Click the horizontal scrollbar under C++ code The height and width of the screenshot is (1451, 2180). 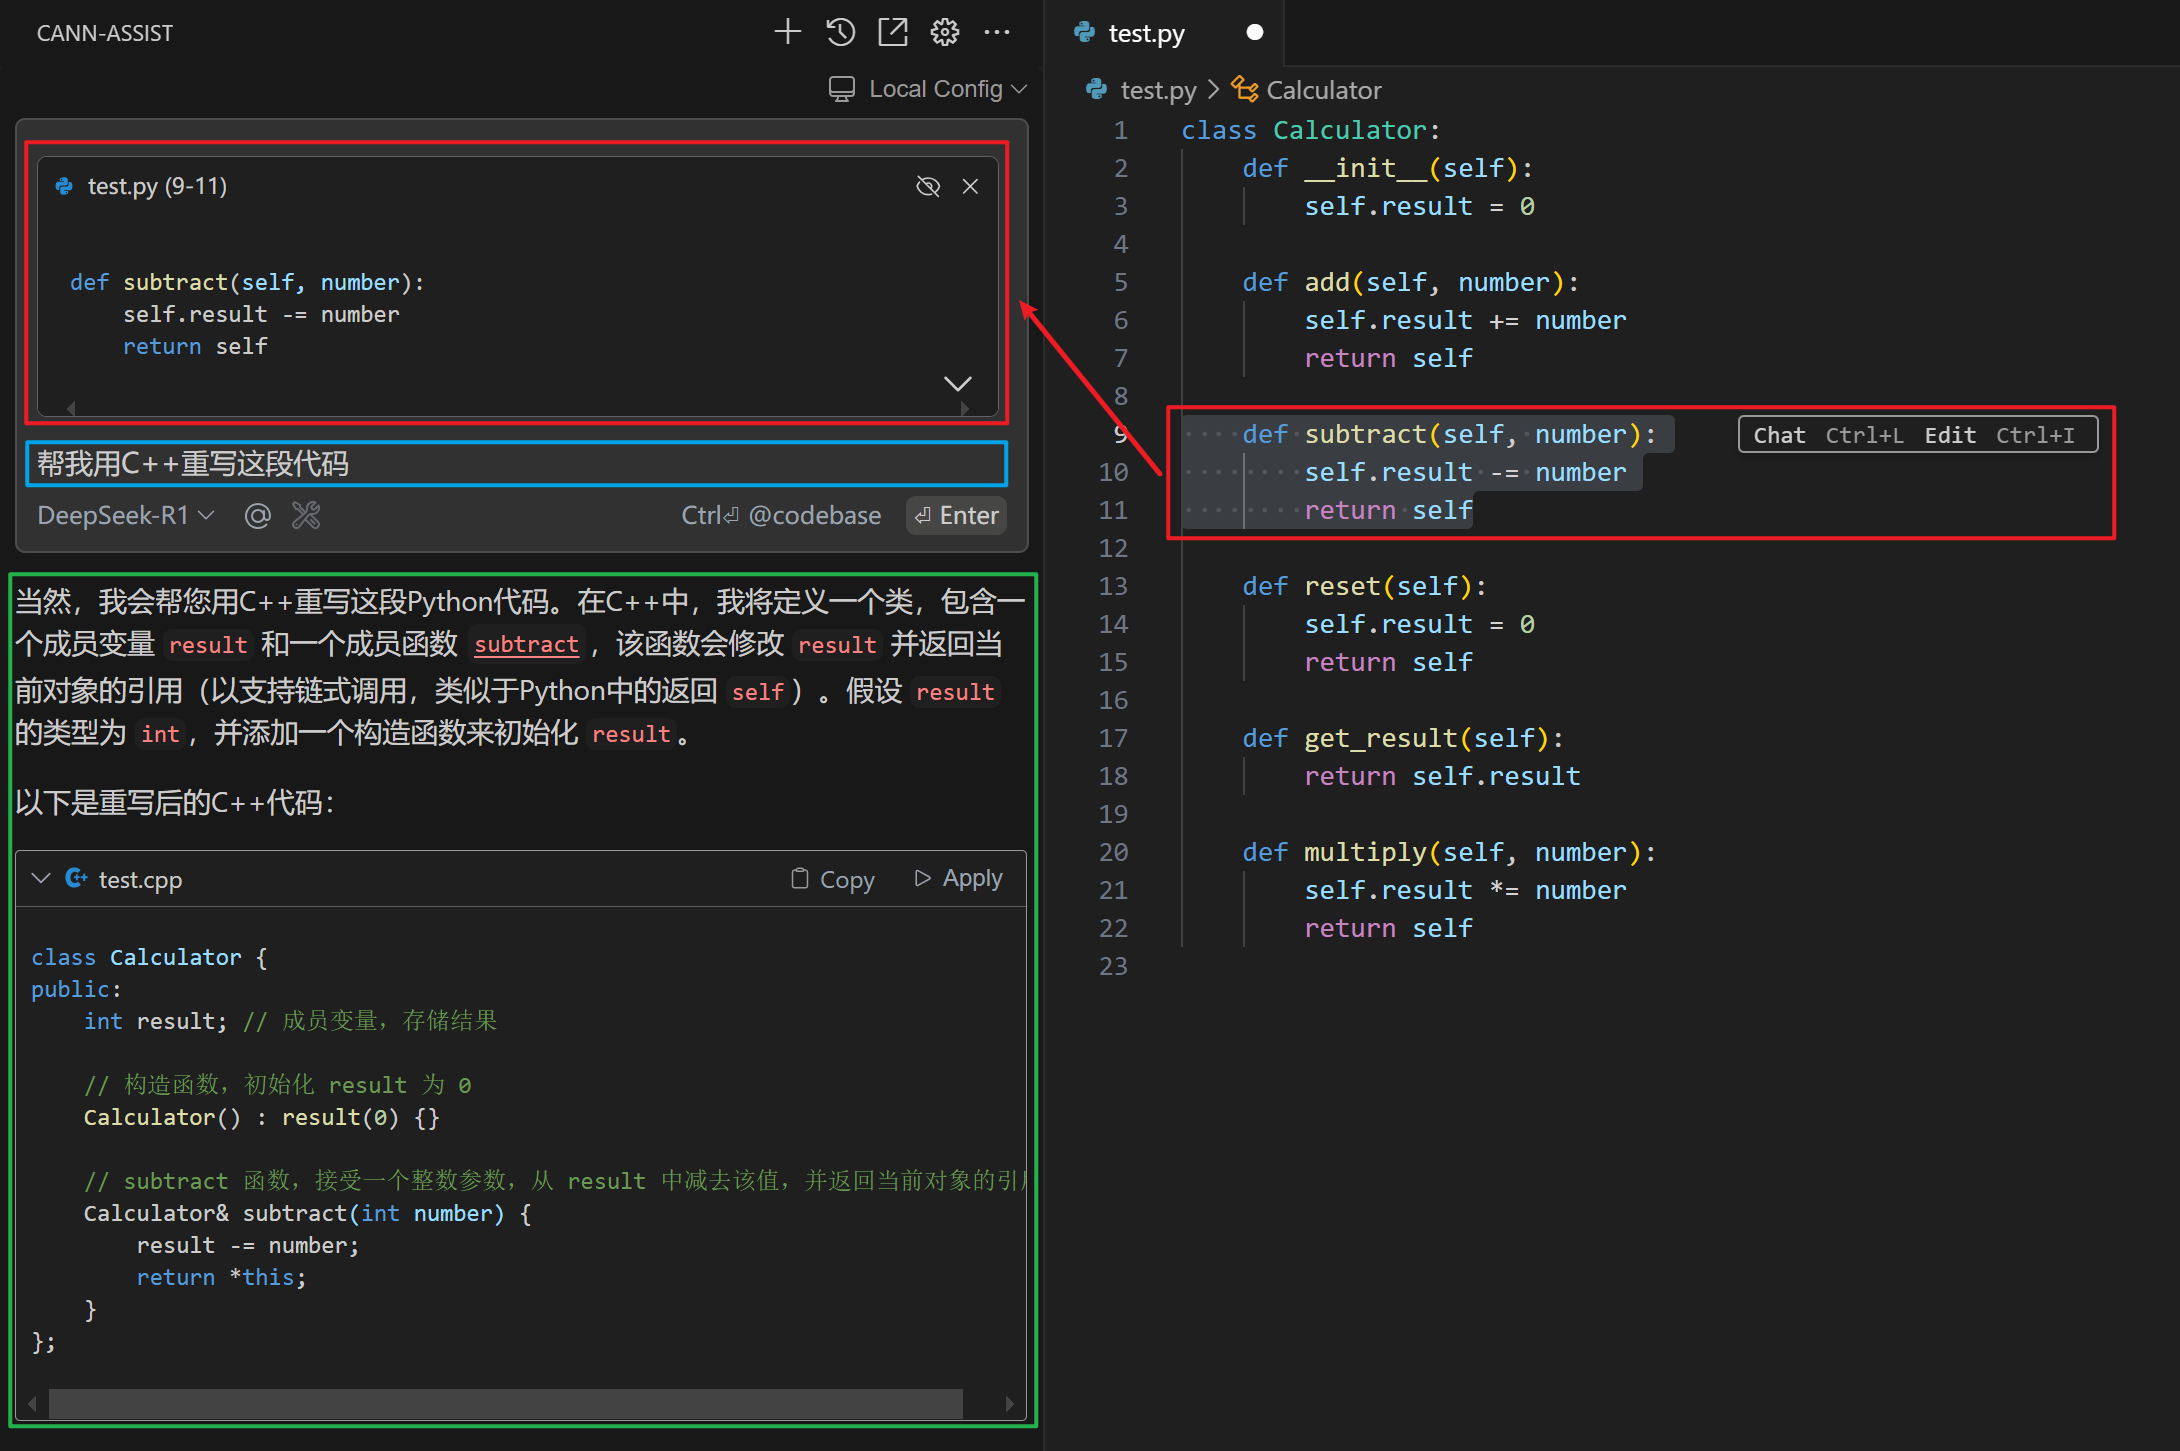[505, 1403]
